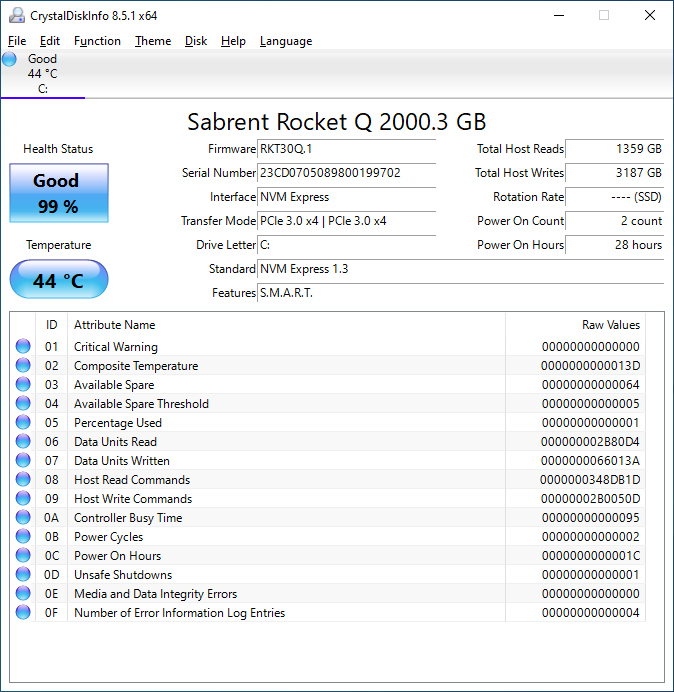The height and width of the screenshot is (692, 674).
Task: Click the status orb beside Composite Temperature
Action: [23, 366]
